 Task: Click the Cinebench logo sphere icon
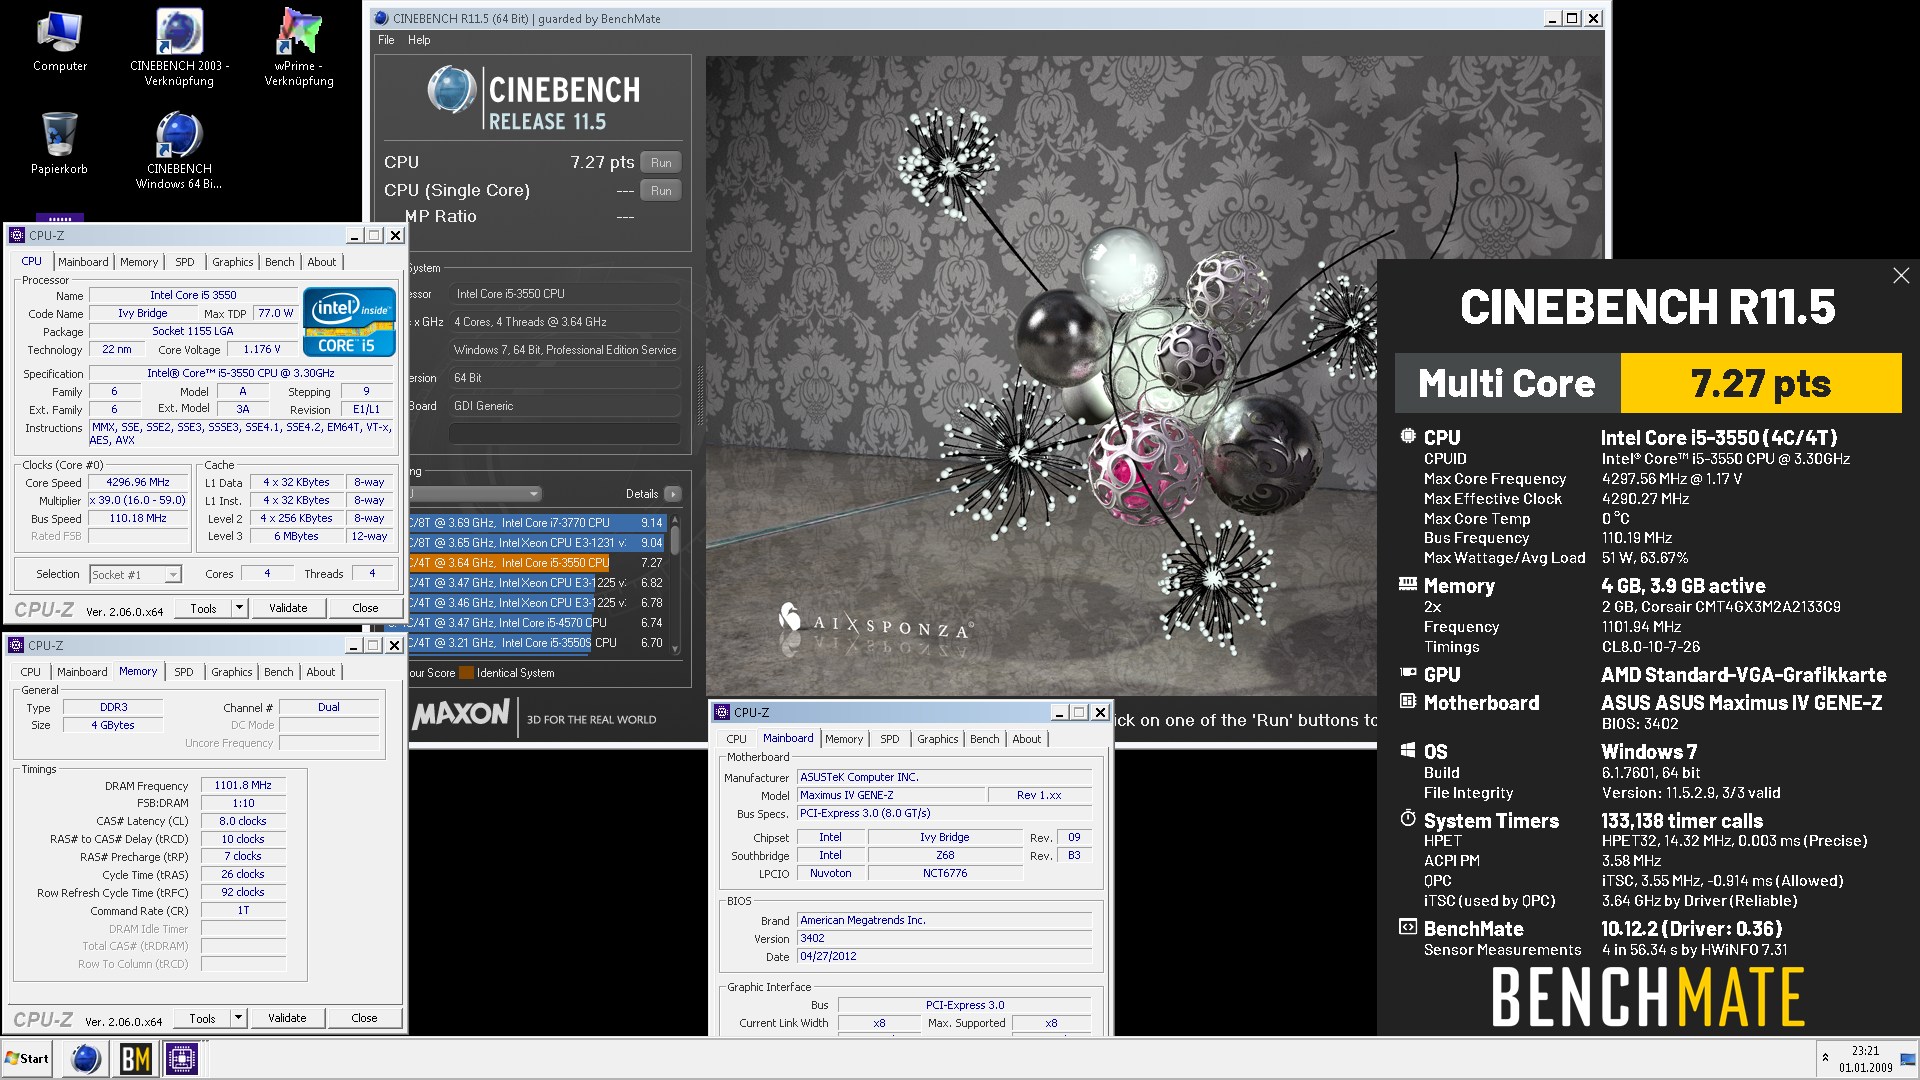point(451,89)
